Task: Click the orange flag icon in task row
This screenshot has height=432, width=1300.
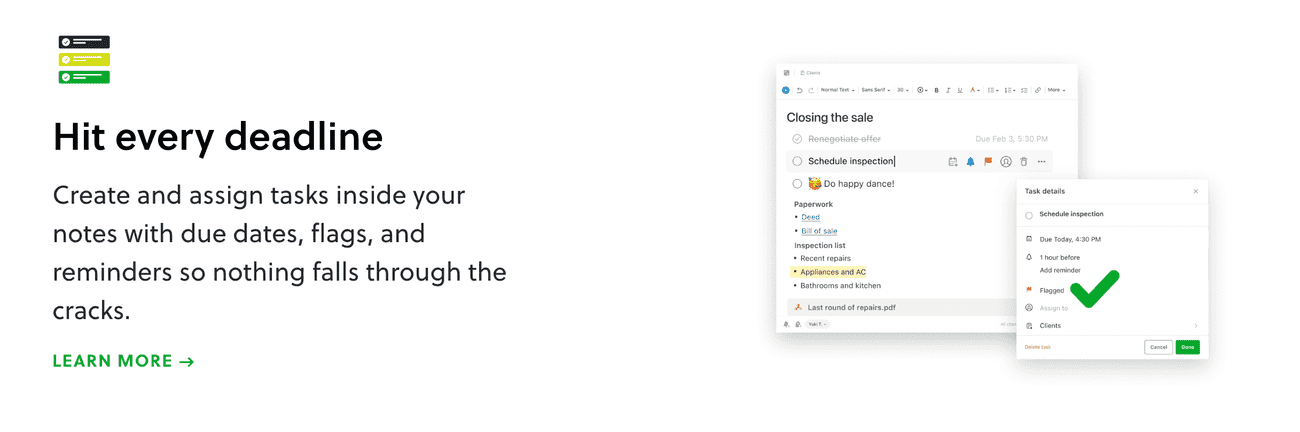Action: click(x=988, y=161)
